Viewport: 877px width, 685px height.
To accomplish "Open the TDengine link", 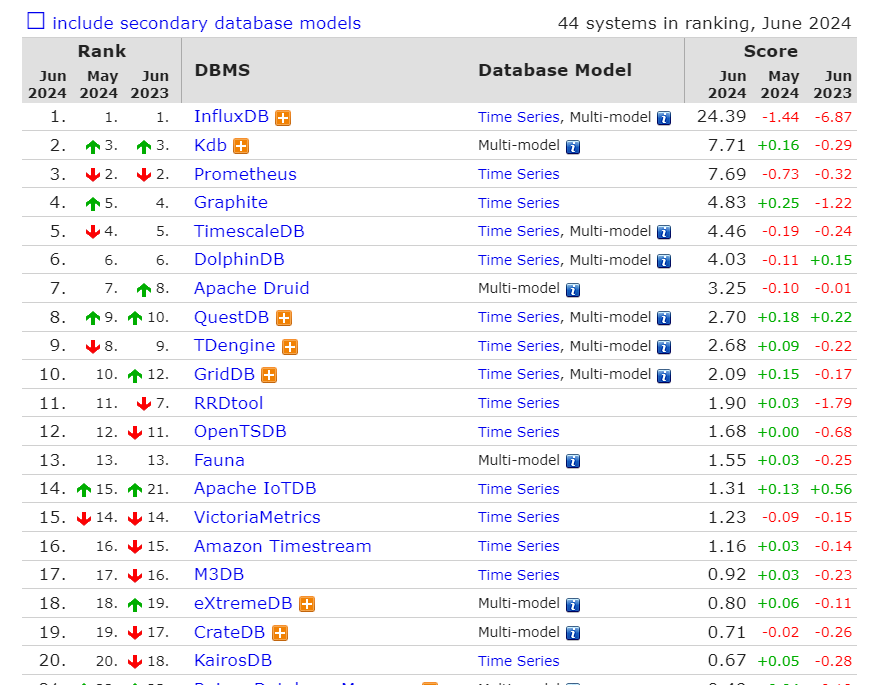I will pos(235,346).
